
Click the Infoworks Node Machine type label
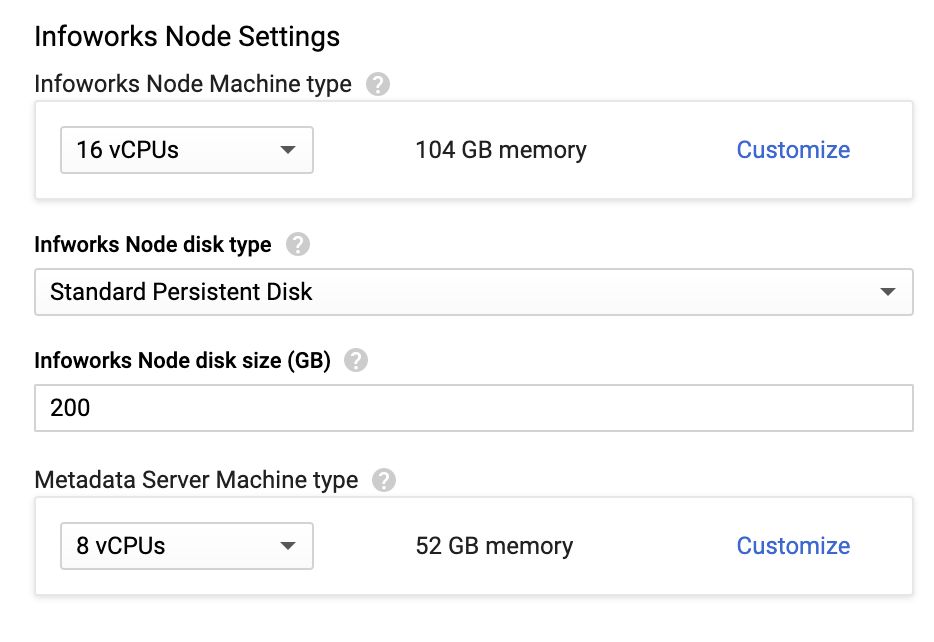(193, 84)
